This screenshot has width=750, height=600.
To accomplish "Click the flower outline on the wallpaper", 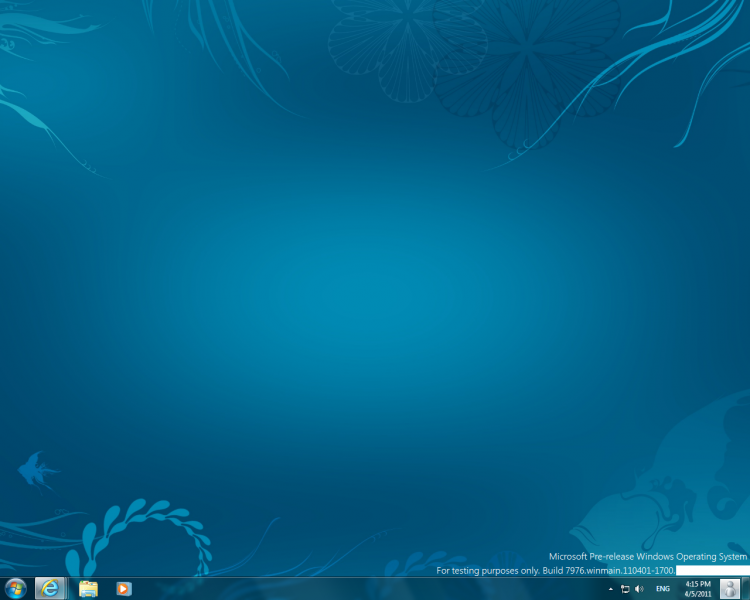I will click(407, 50).
